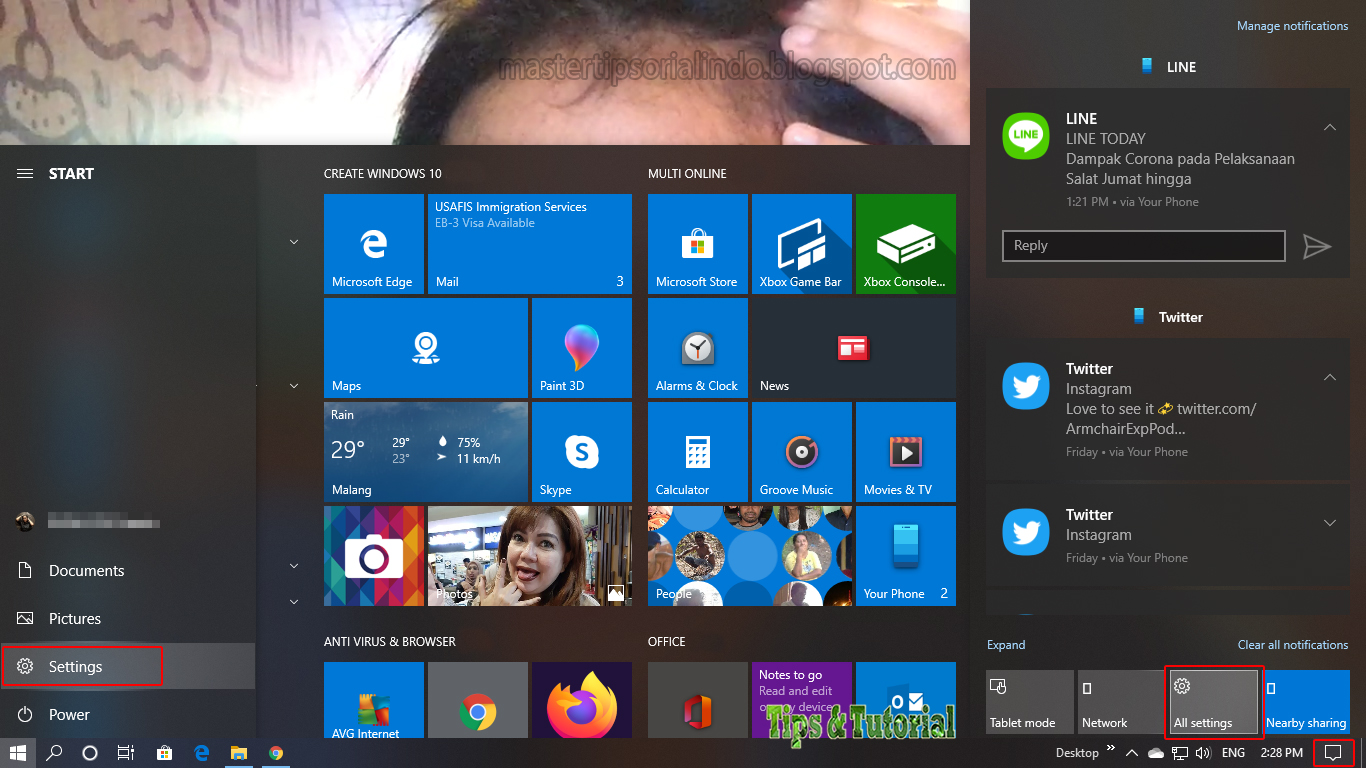Open the Desktop toolbar overflow chevron
Screen dimensions: 1366x768
tap(1110, 750)
